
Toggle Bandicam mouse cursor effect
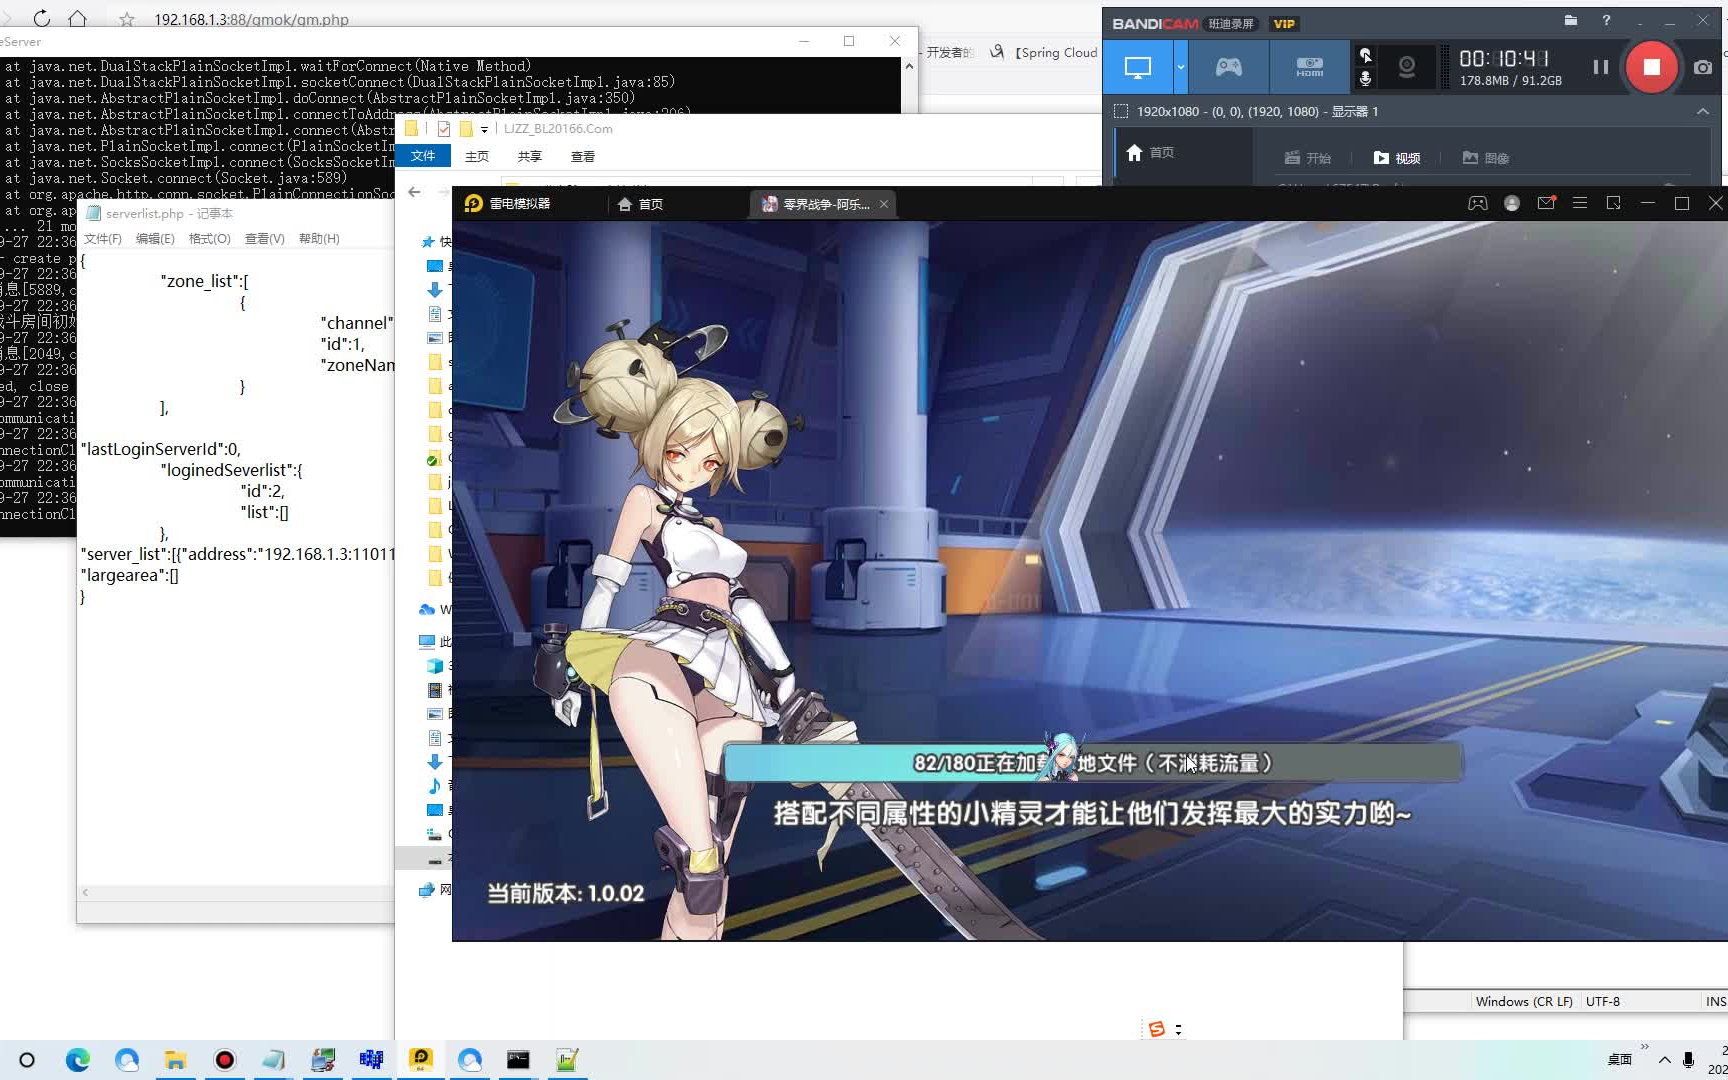coord(1365,56)
